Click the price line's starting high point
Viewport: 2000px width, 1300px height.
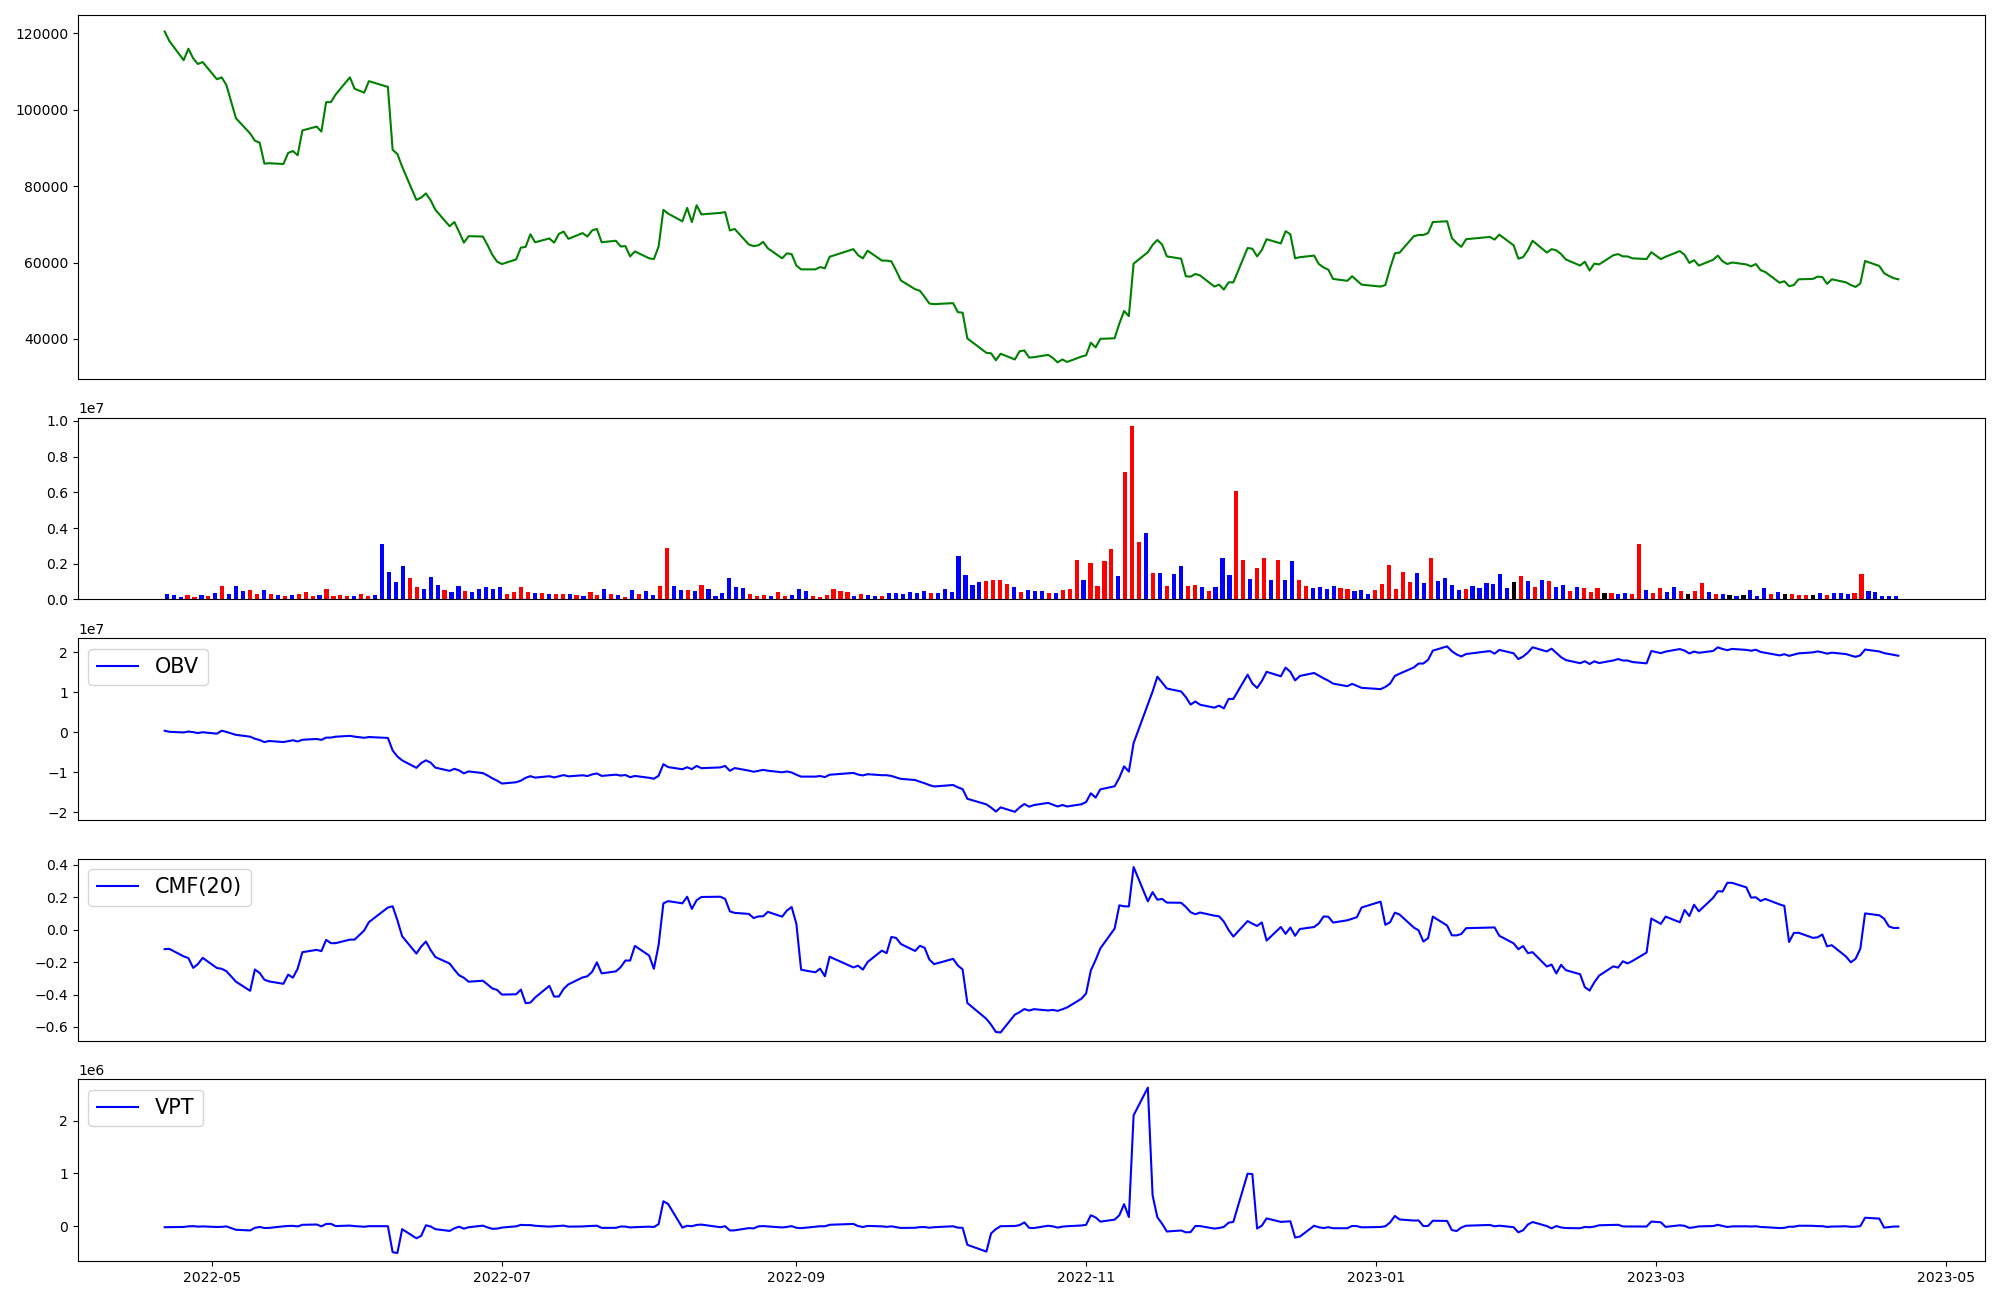pyautogui.click(x=165, y=32)
